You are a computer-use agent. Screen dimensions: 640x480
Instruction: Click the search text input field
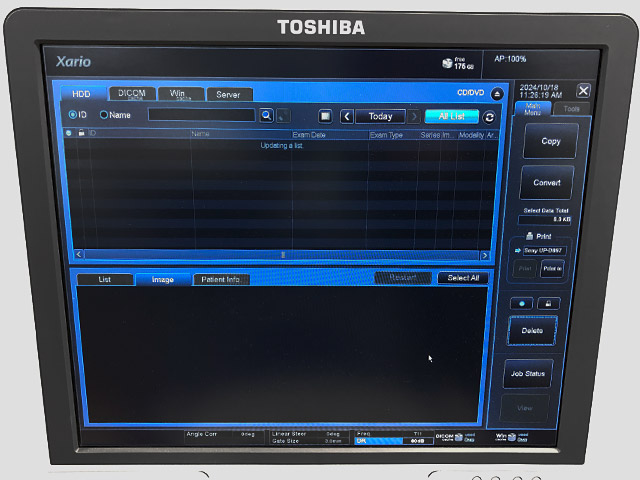pos(202,115)
